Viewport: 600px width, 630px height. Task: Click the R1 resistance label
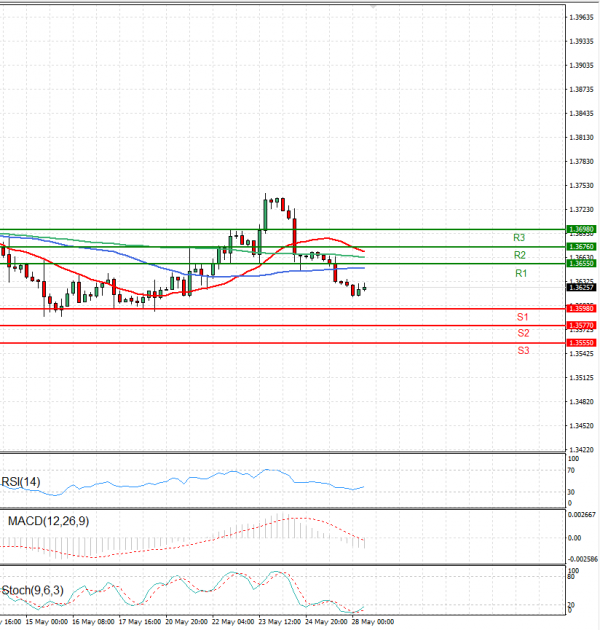coord(521,274)
